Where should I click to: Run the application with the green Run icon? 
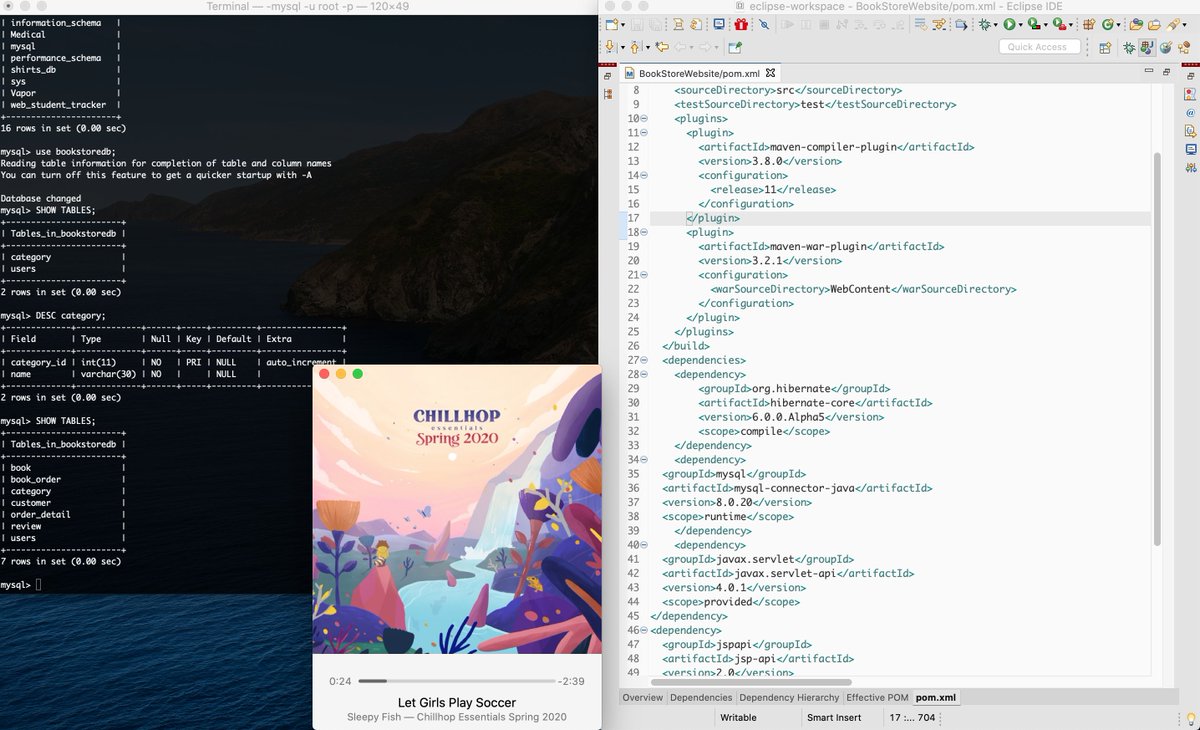(1010, 24)
